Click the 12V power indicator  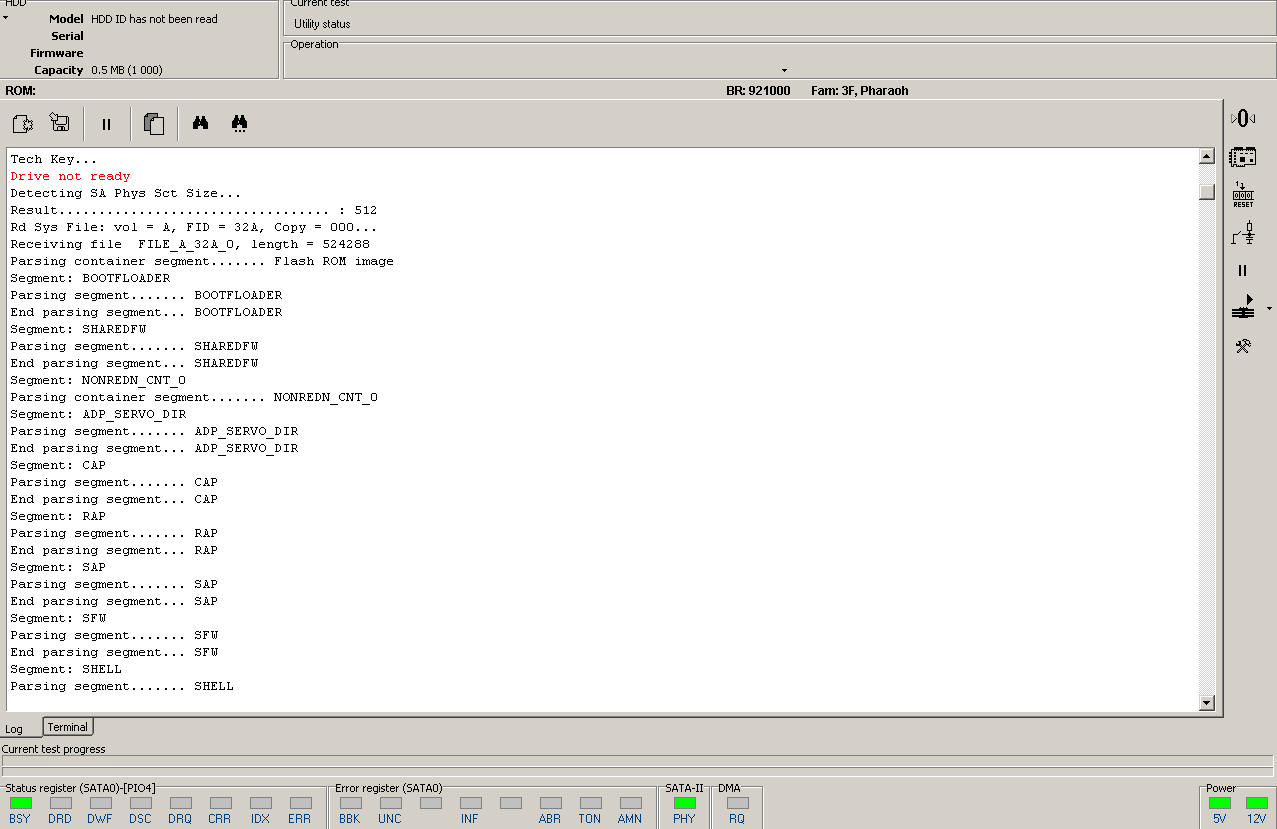pos(1257,803)
